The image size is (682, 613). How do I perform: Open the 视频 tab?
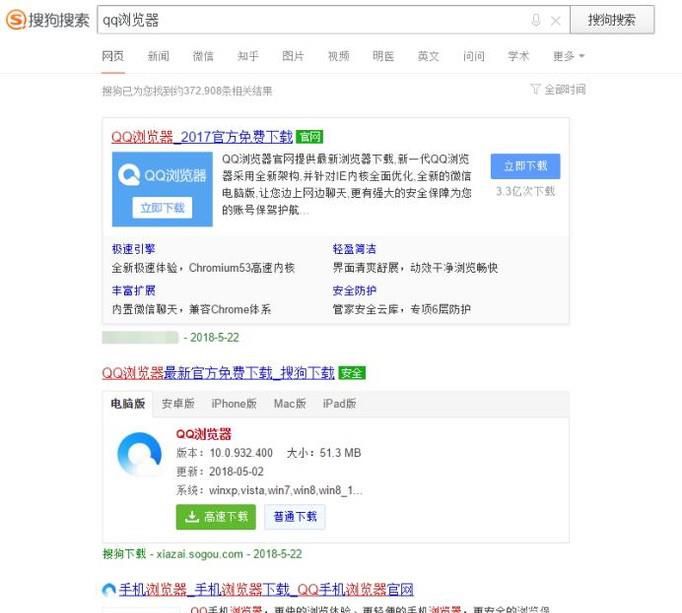tap(338, 56)
